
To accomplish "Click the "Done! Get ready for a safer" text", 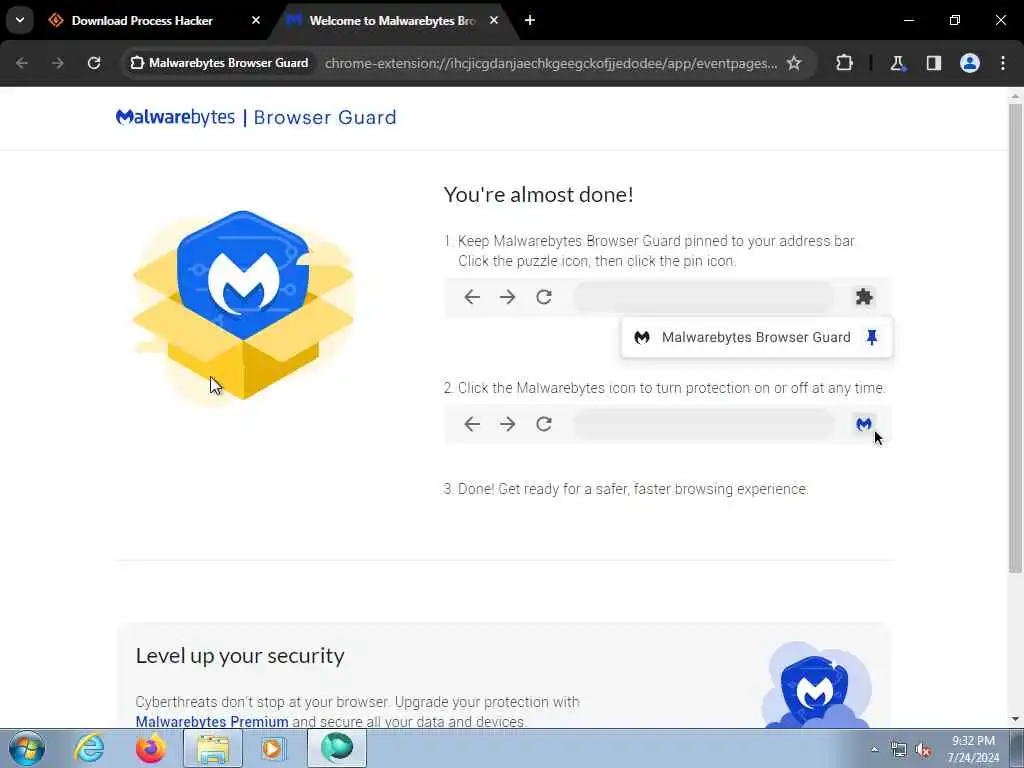I will click(x=633, y=489).
